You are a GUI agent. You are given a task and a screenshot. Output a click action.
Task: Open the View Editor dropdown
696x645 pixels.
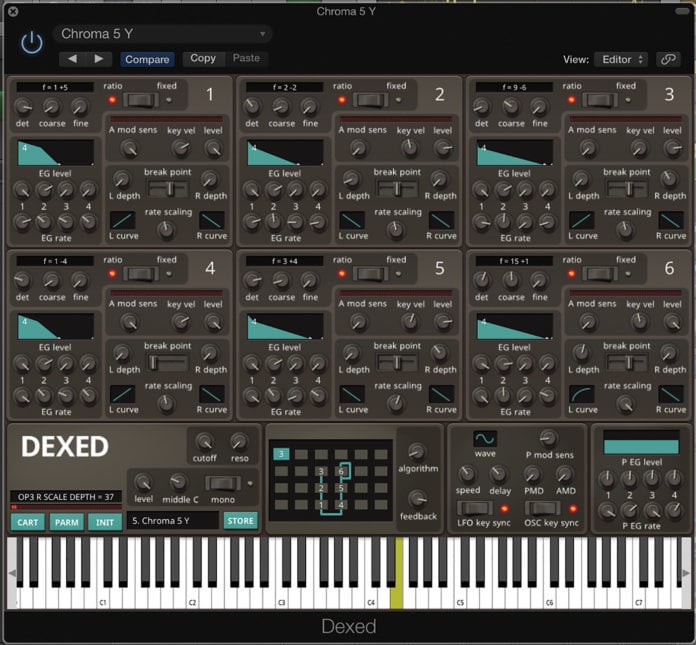[x=620, y=59]
